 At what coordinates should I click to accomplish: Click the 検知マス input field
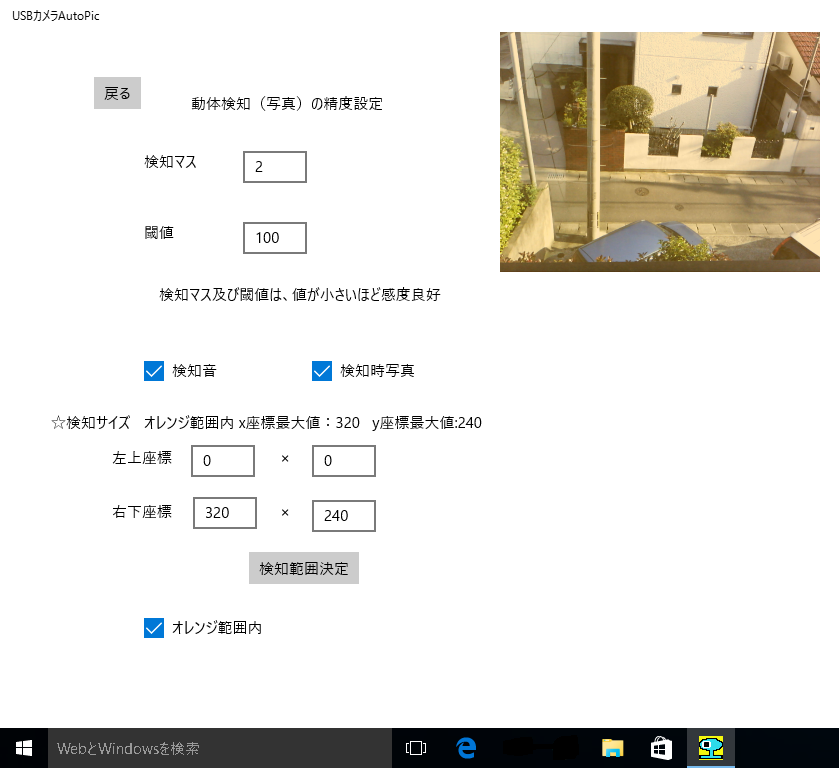click(274, 167)
